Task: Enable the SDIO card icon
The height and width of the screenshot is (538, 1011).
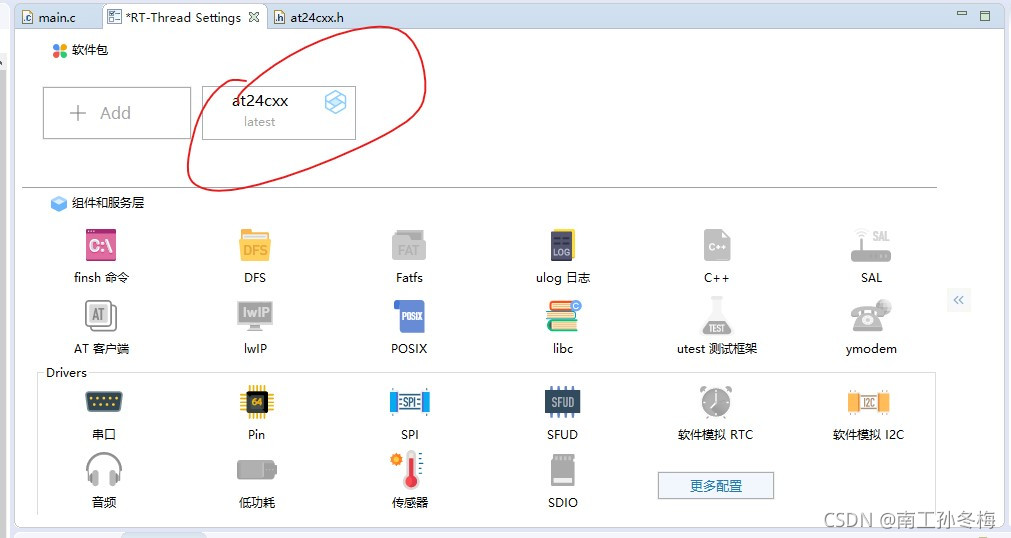Action: [562, 470]
